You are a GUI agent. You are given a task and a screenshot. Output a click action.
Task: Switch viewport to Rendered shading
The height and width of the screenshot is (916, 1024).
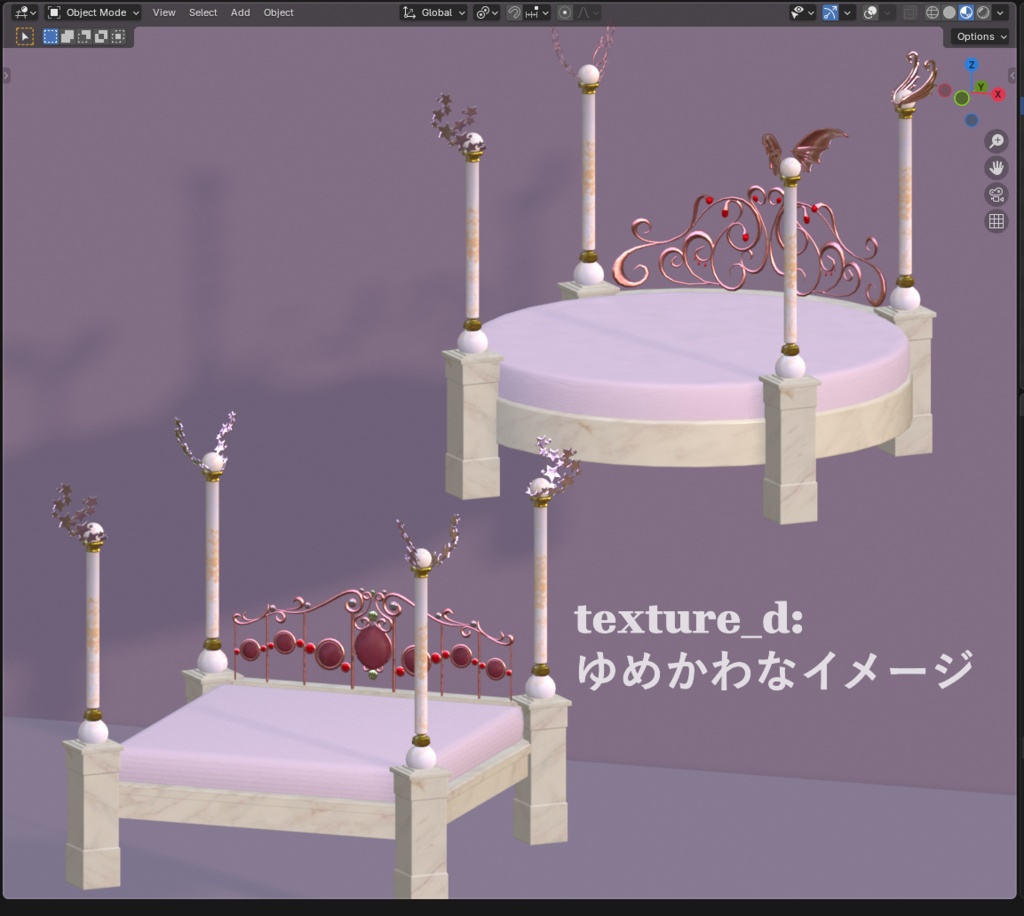point(982,12)
